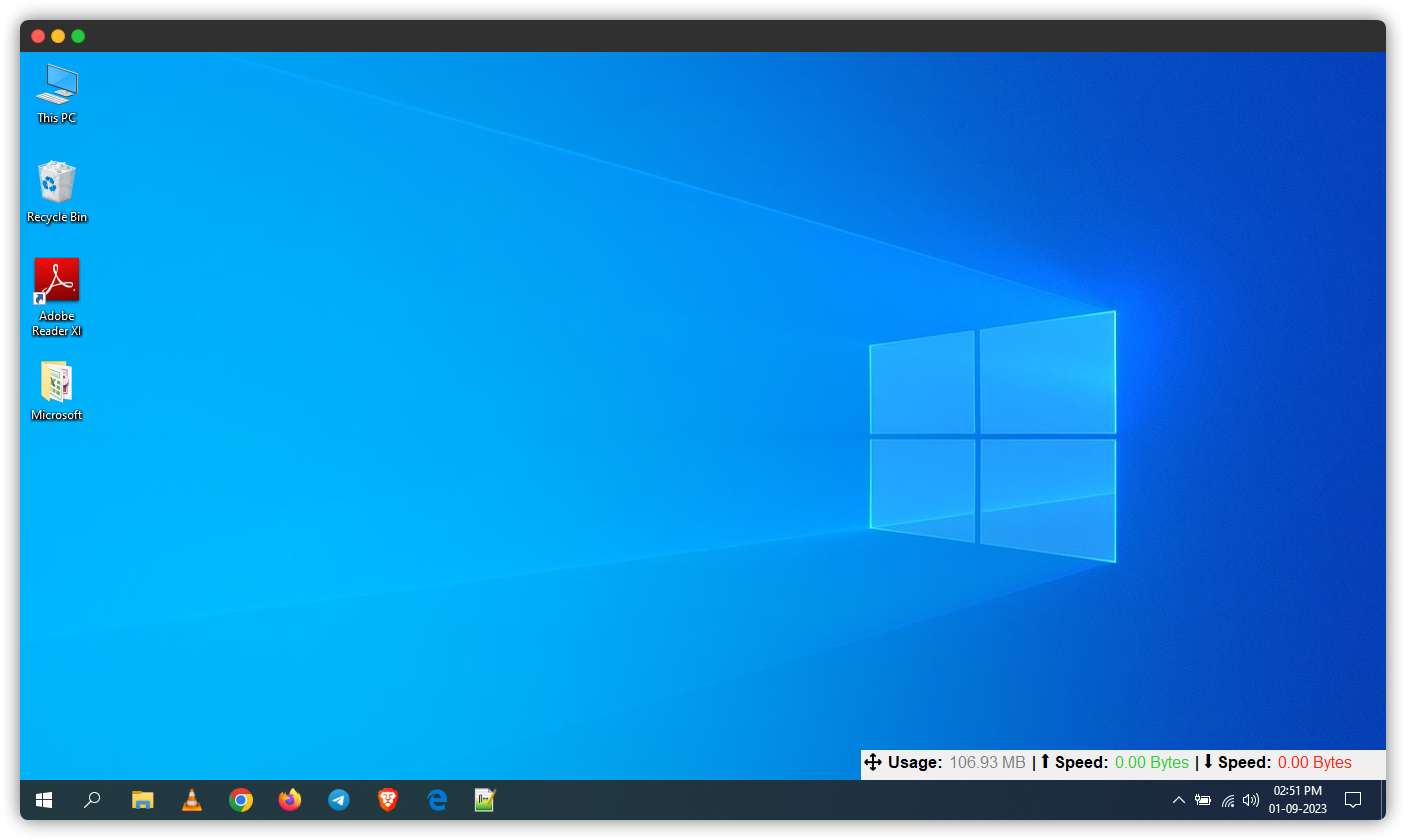Click the battery tray icon

1203,800
